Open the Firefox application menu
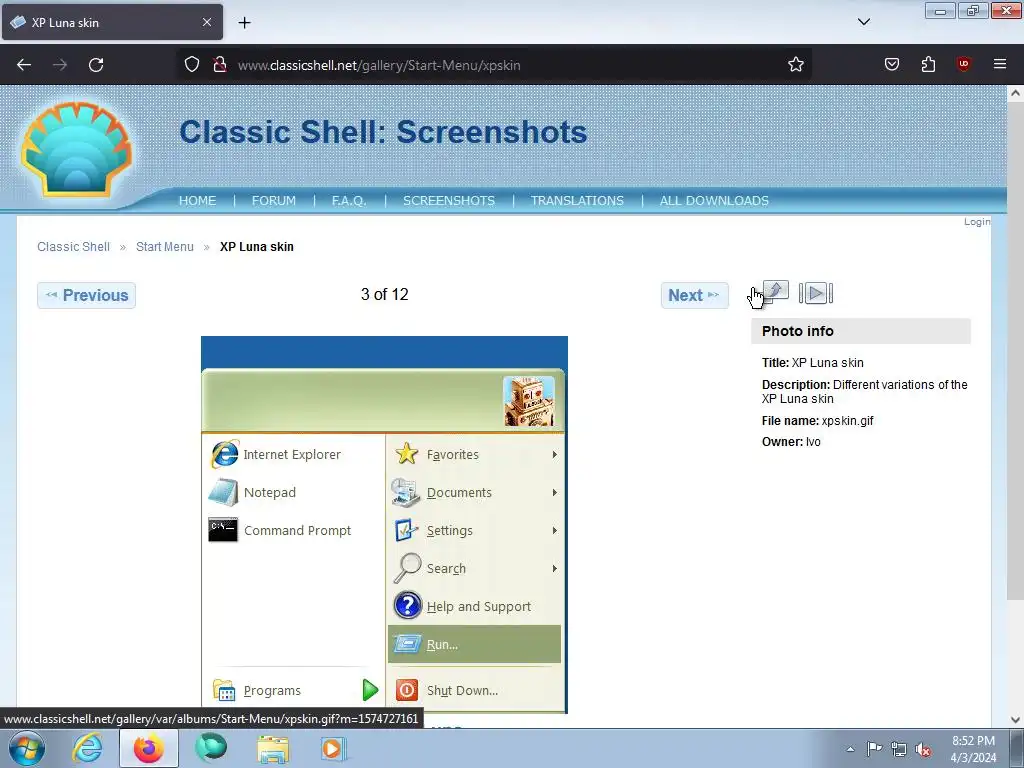This screenshot has width=1024, height=768. click(x=1000, y=65)
